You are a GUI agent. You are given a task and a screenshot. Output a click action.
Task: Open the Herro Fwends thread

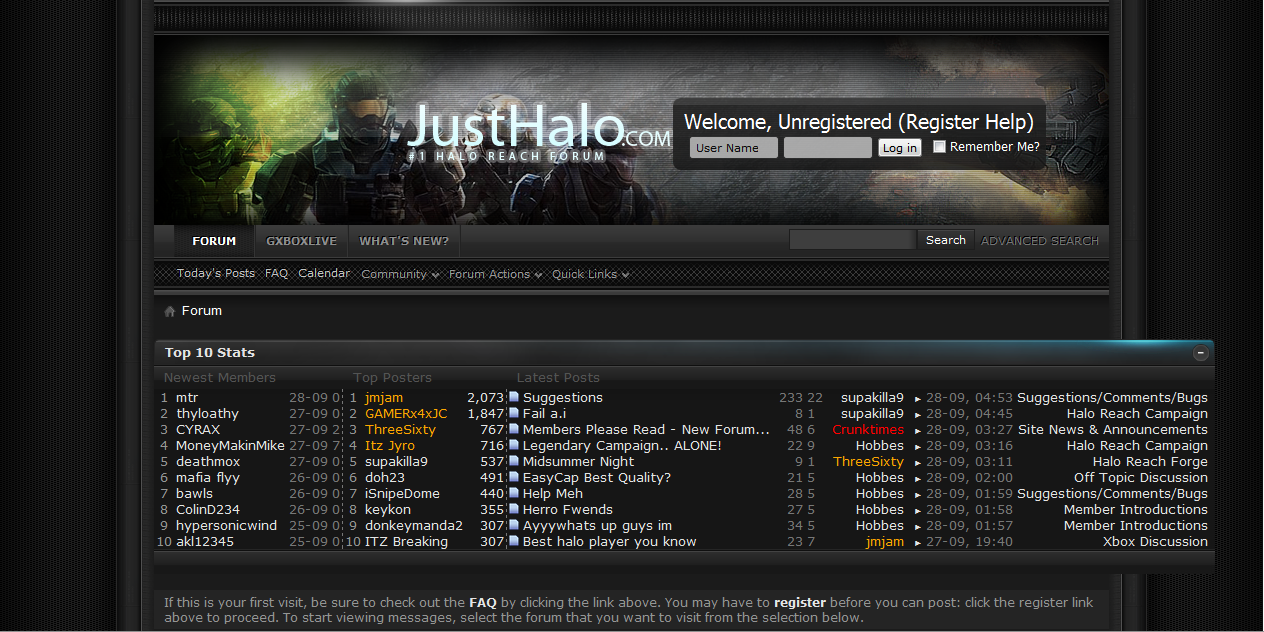pos(568,510)
